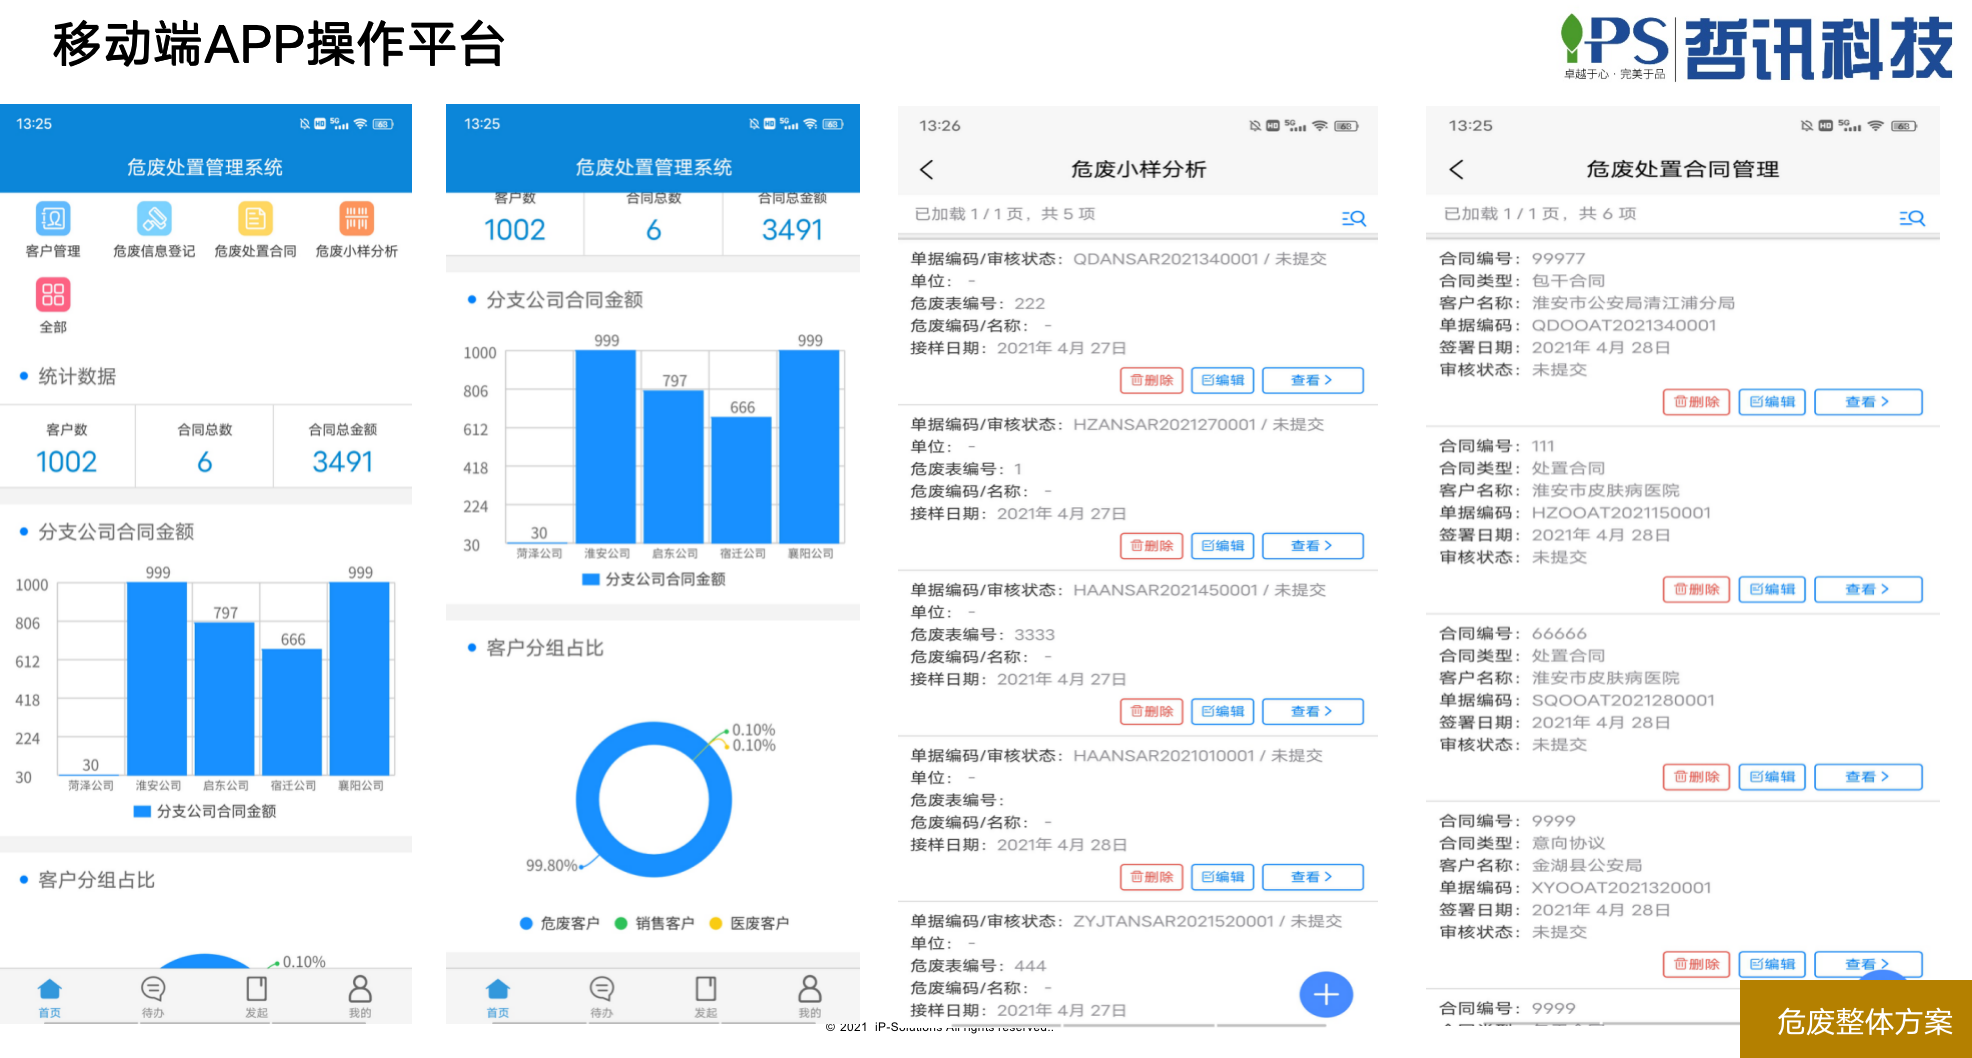Edit contract 9999 金湖县公安局

[1772, 964]
